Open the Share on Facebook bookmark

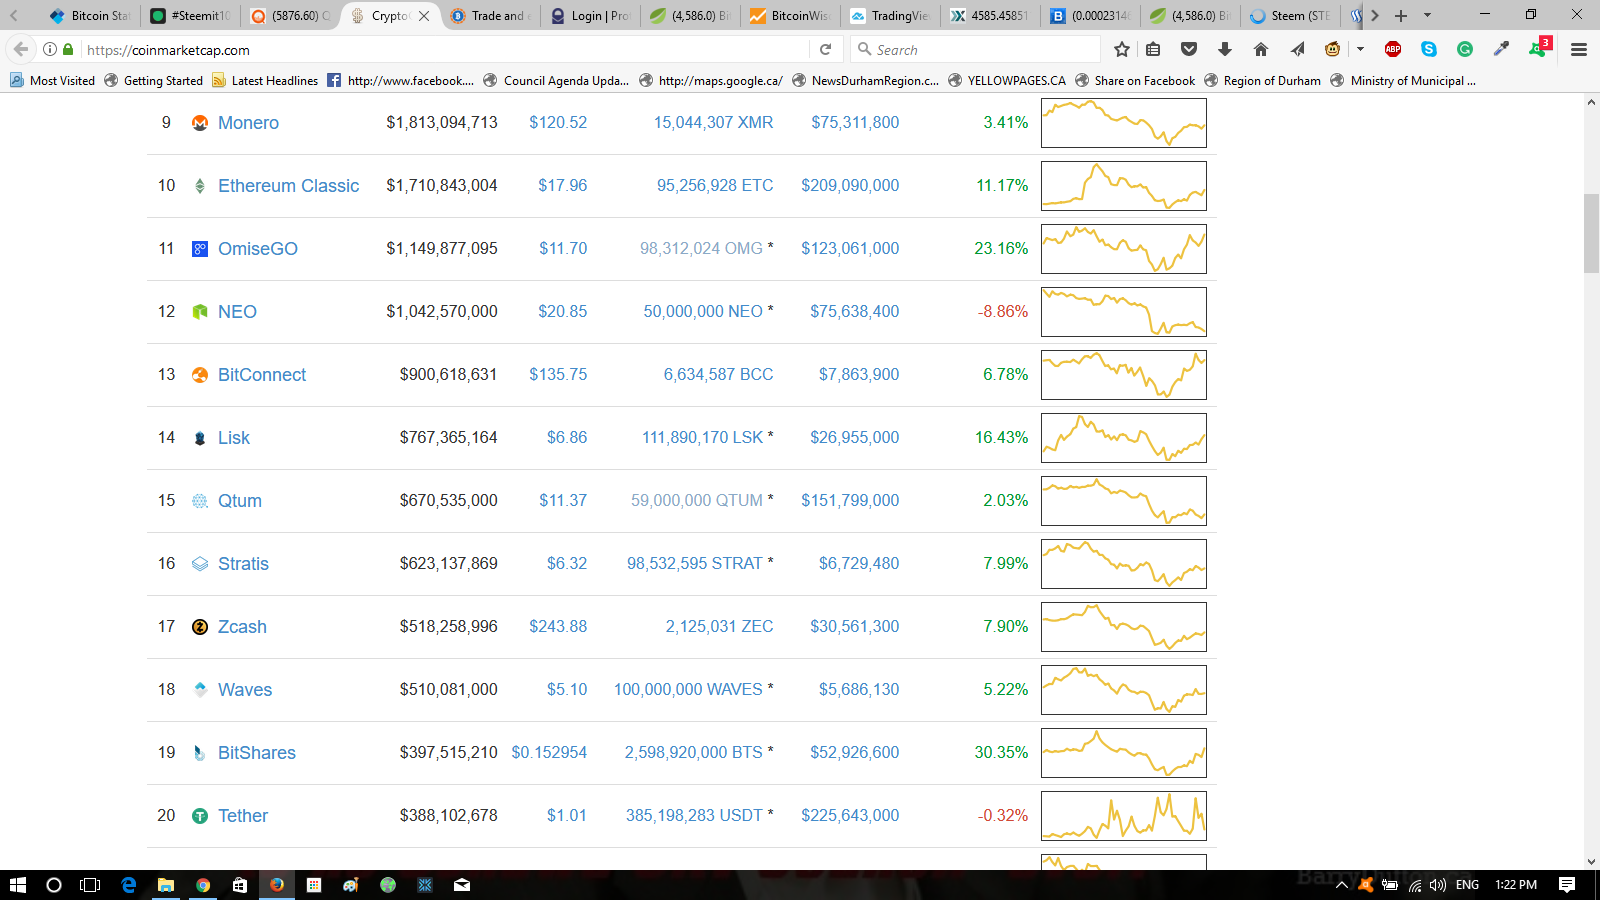pyautogui.click(x=1134, y=81)
